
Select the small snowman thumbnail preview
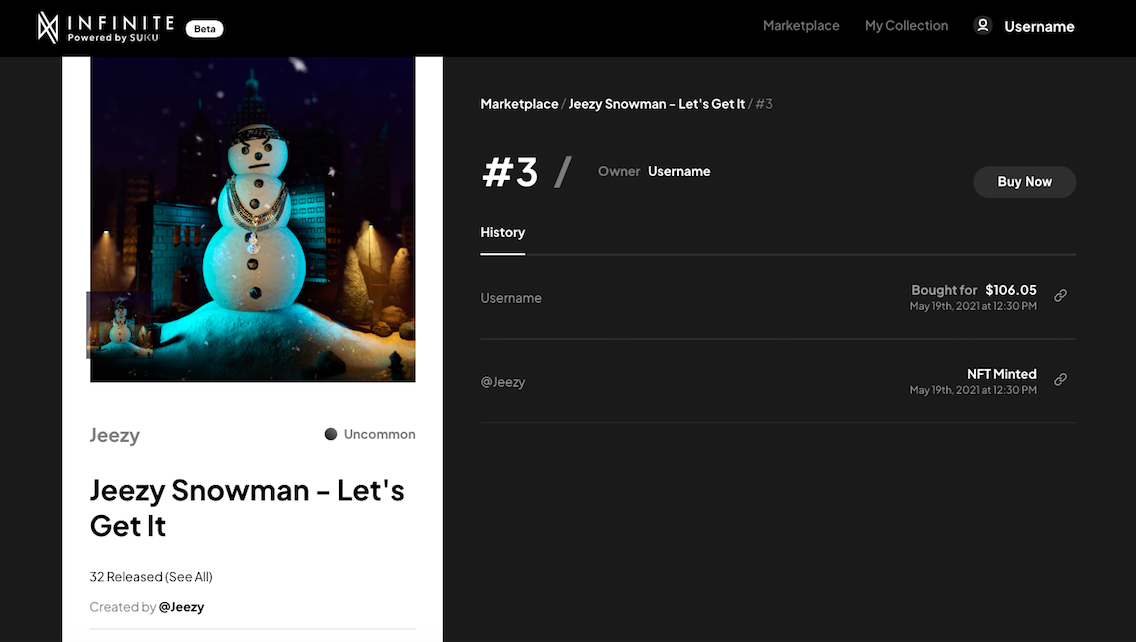click(x=120, y=325)
